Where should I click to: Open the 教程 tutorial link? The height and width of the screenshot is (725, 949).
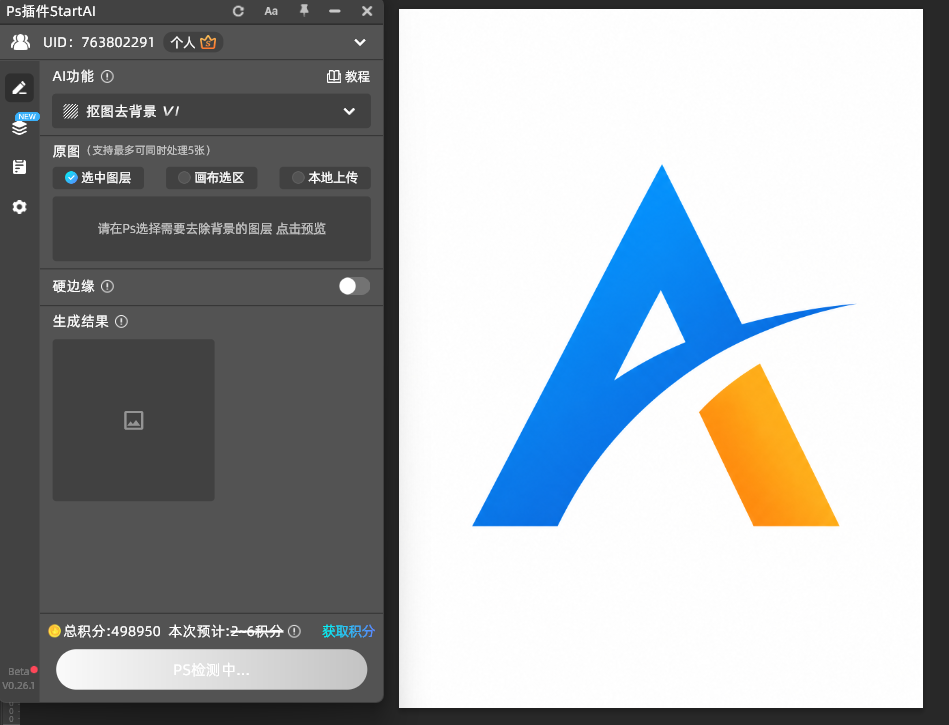tap(348, 76)
